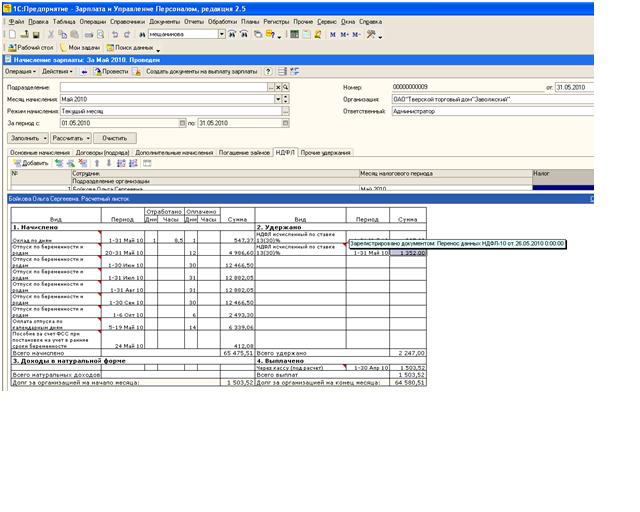640x512 pixels.
Task: Open the Рассчитать dropdown button
Action: click(x=71, y=137)
